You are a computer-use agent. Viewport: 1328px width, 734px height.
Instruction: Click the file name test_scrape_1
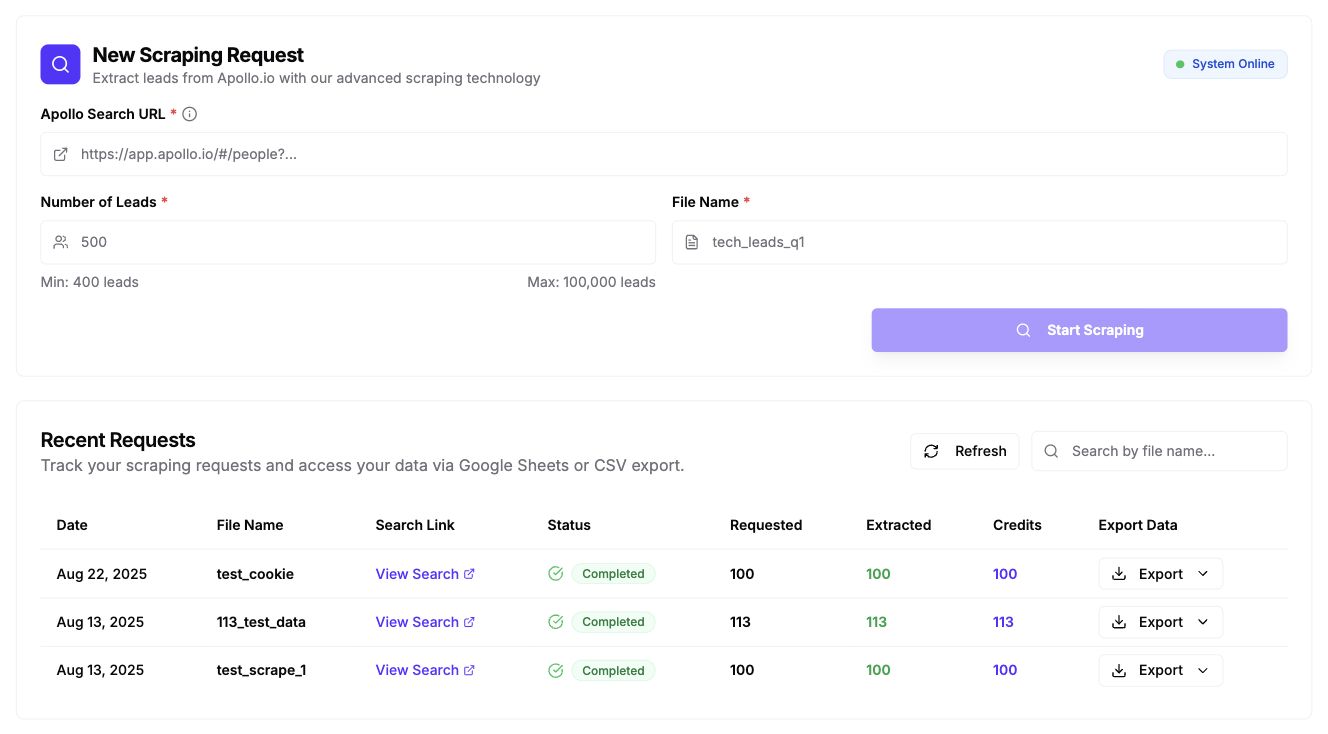tap(261, 670)
